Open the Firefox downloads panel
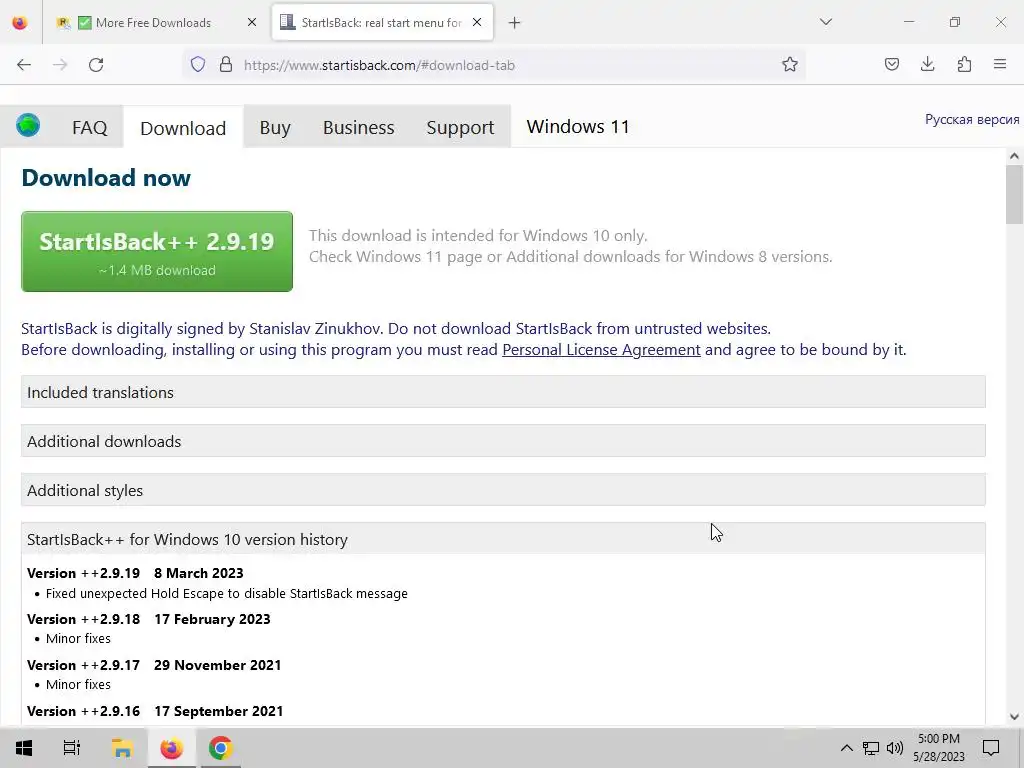This screenshot has width=1024, height=768. (927, 64)
